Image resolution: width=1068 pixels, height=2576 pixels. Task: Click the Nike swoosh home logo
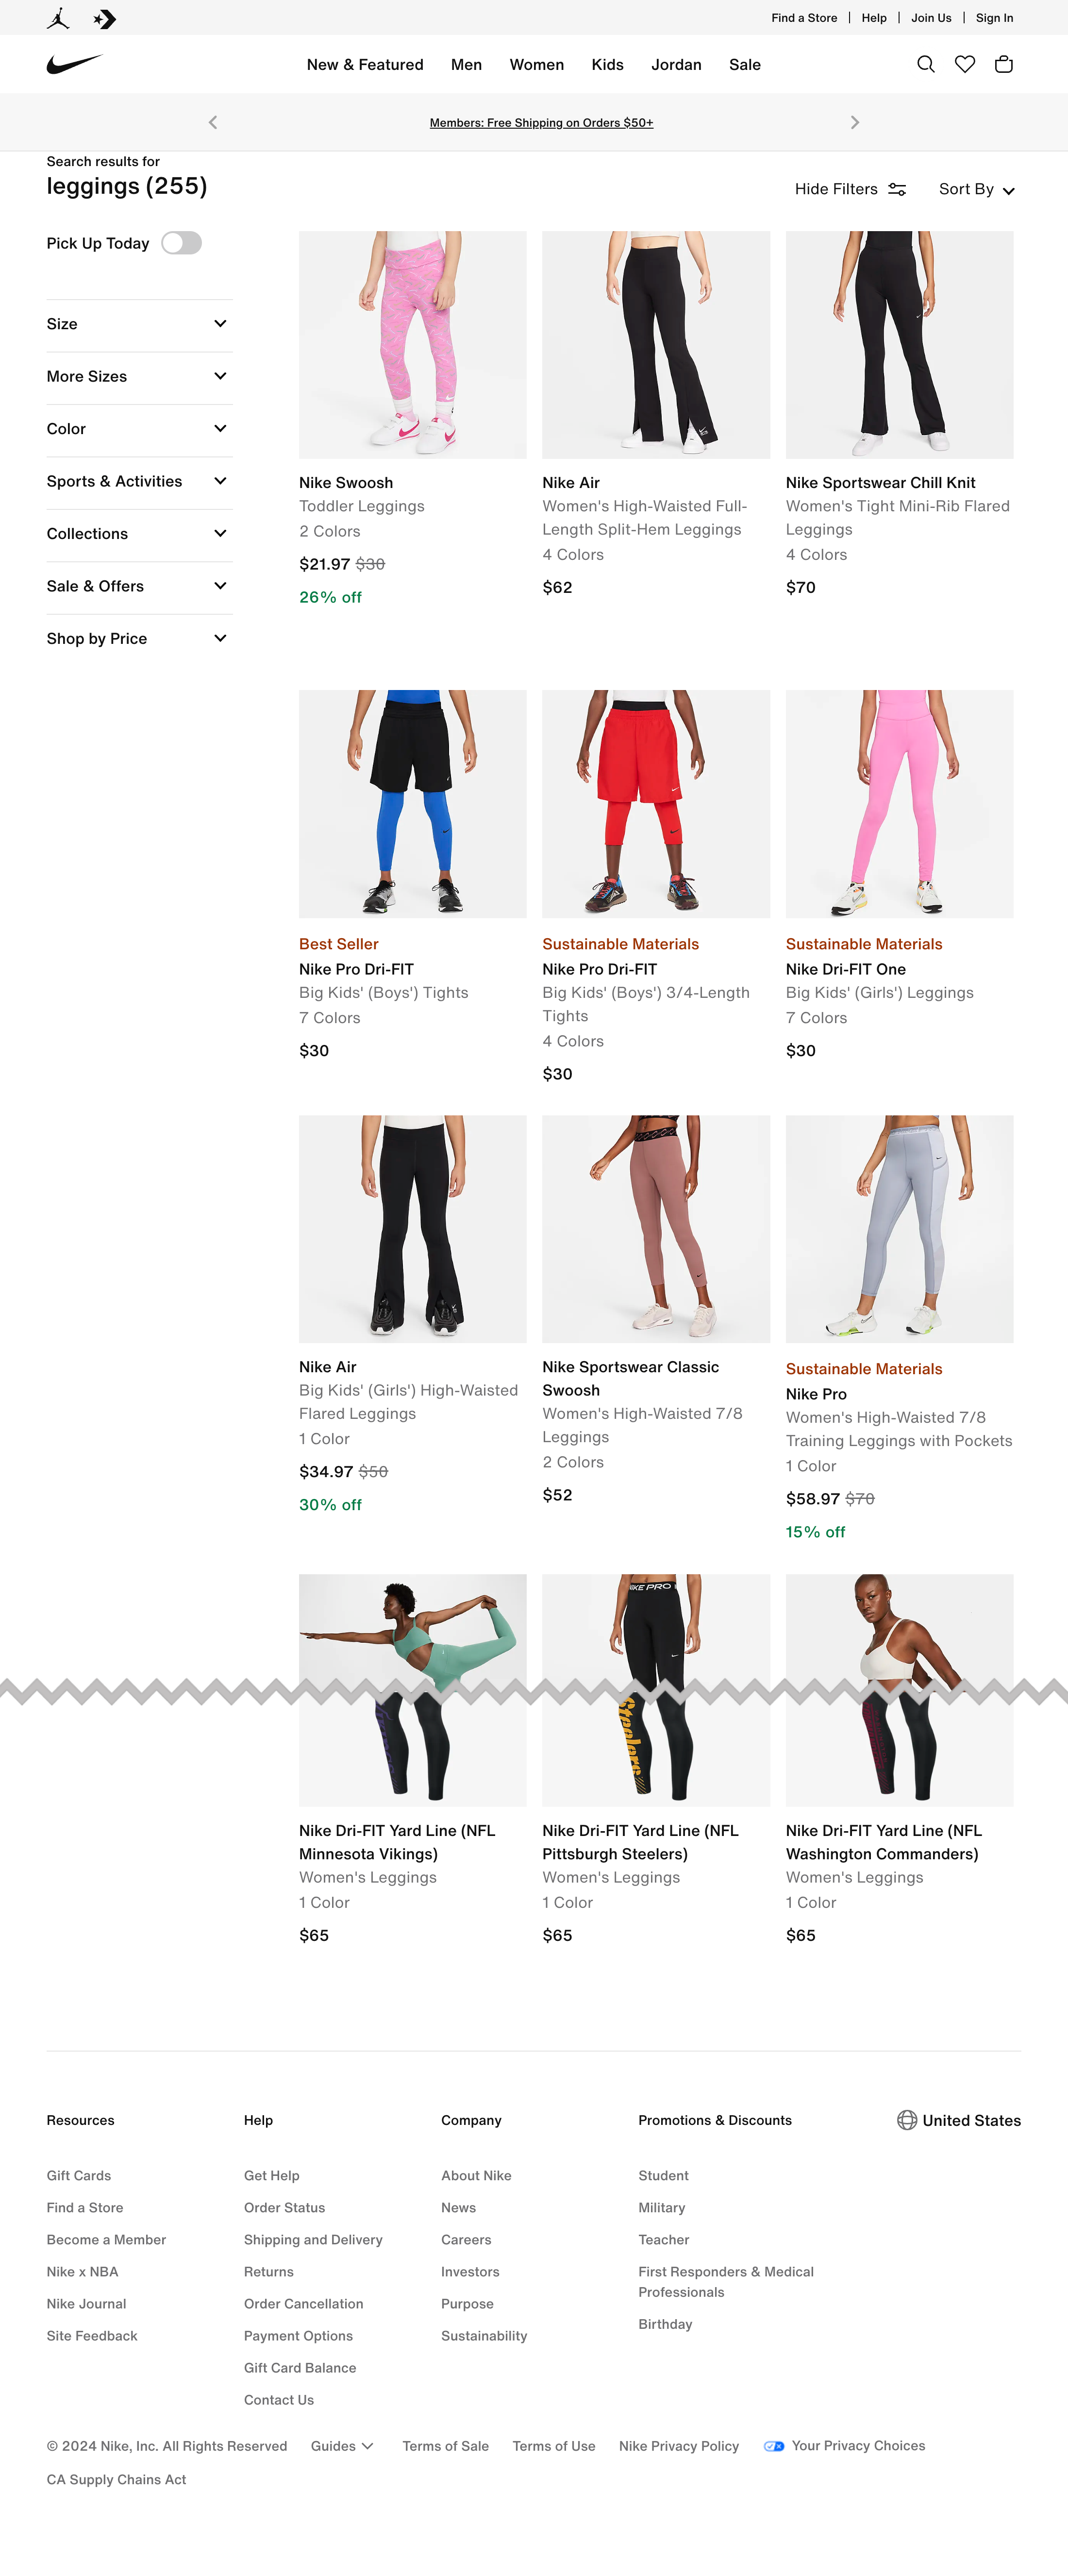(75, 64)
